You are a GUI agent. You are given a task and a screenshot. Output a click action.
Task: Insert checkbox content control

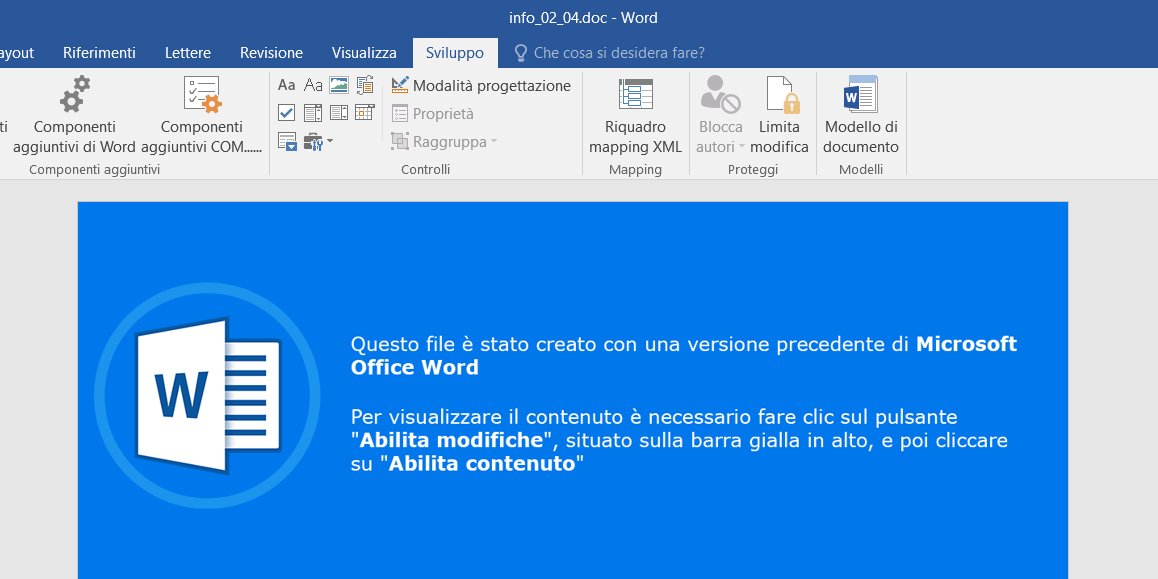pyautogui.click(x=287, y=112)
